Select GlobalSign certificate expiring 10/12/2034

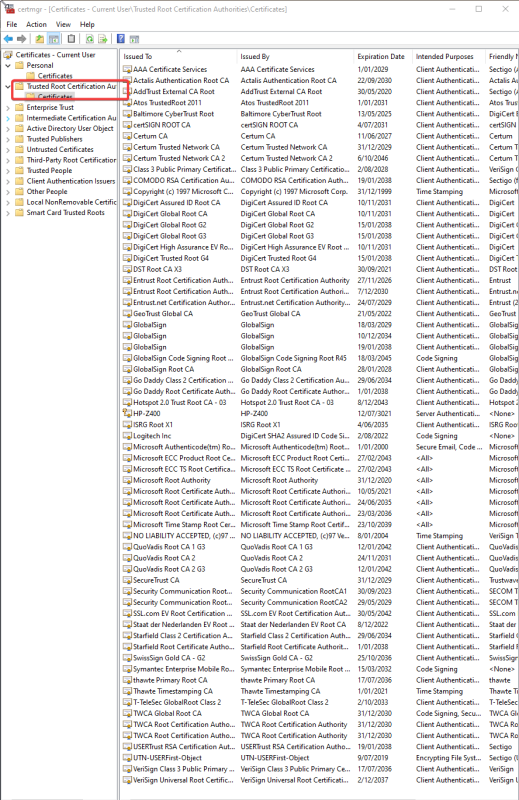click(150, 336)
